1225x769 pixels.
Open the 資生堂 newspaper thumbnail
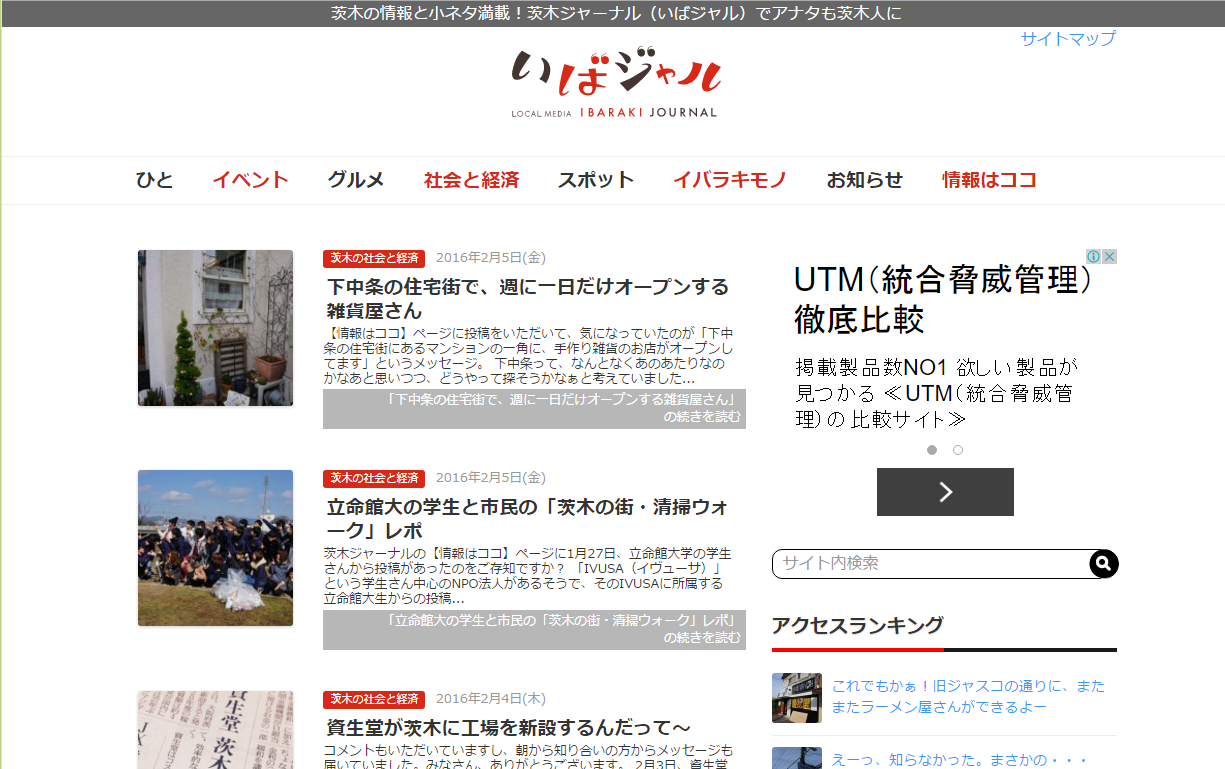pos(215,730)
